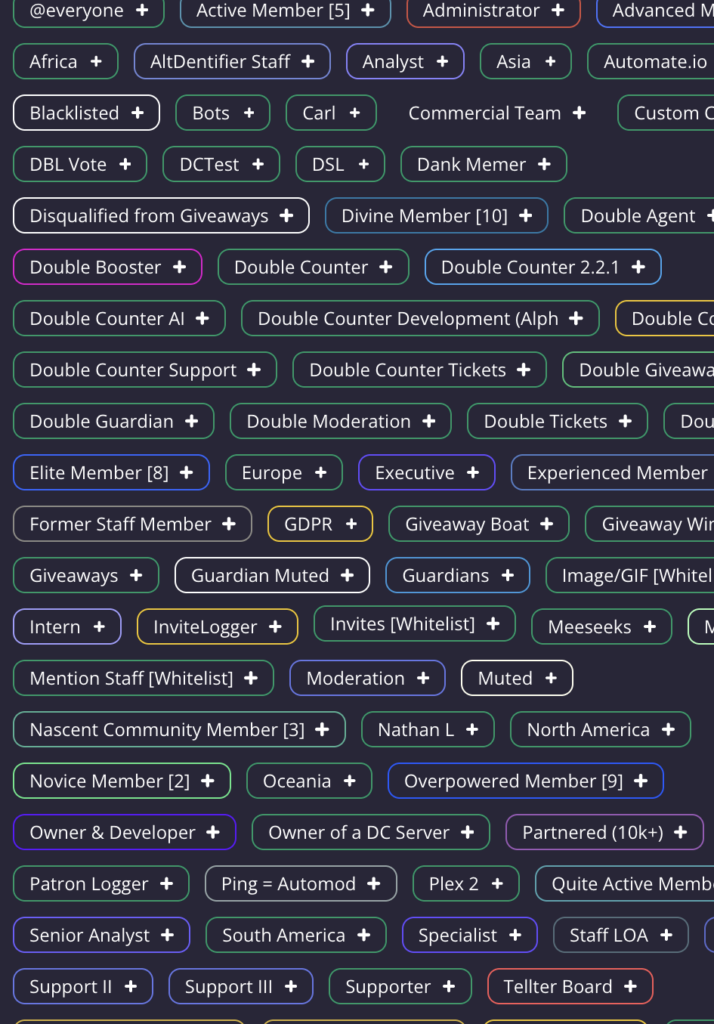The height and width of the screenshot is (1024, 714).
Task: Select the Muted role
Action: [x=516, y=678]
